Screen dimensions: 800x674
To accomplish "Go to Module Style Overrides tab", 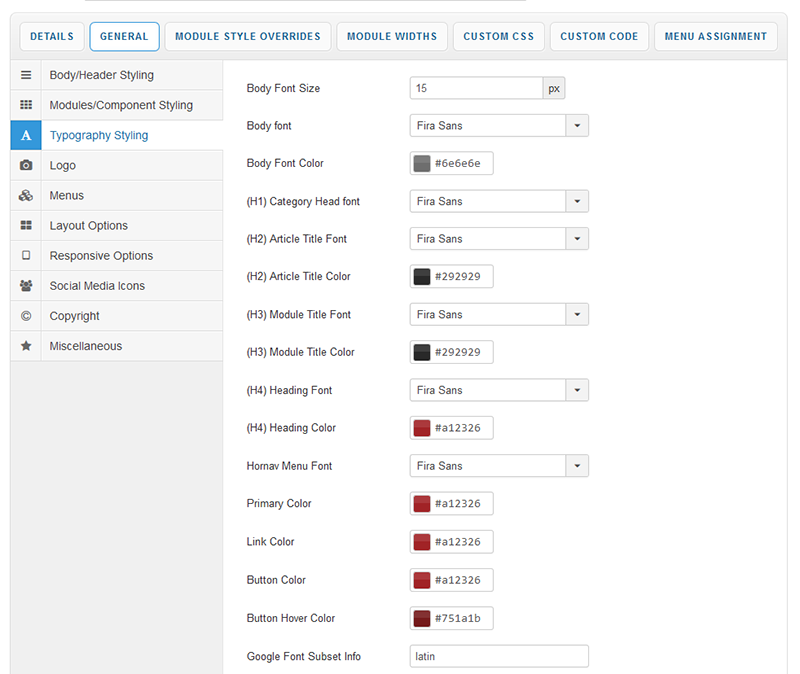I will click(x=248, y=37).
